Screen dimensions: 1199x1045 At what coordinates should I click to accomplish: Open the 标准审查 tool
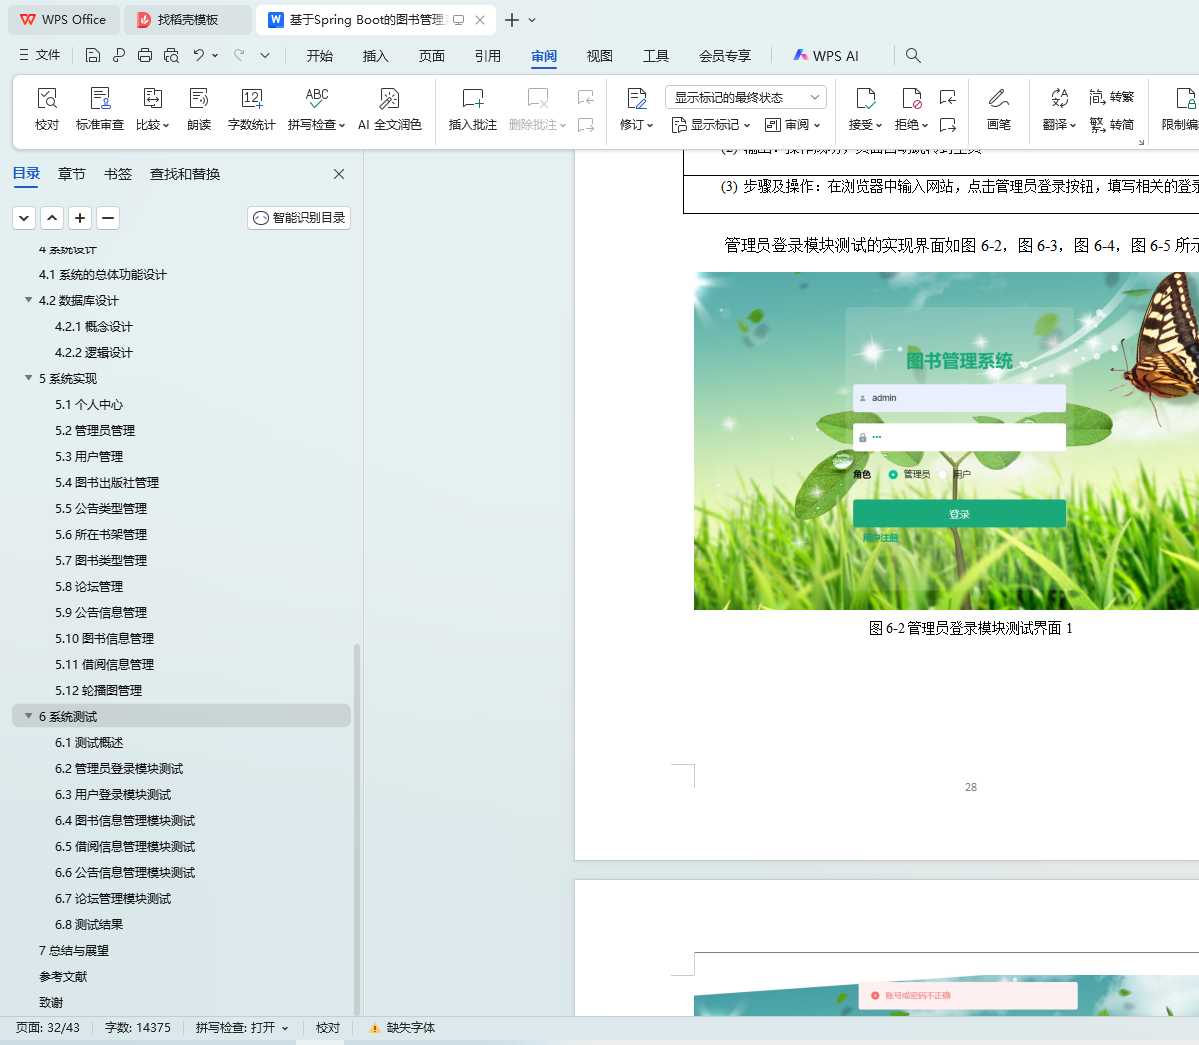point(99,109)
